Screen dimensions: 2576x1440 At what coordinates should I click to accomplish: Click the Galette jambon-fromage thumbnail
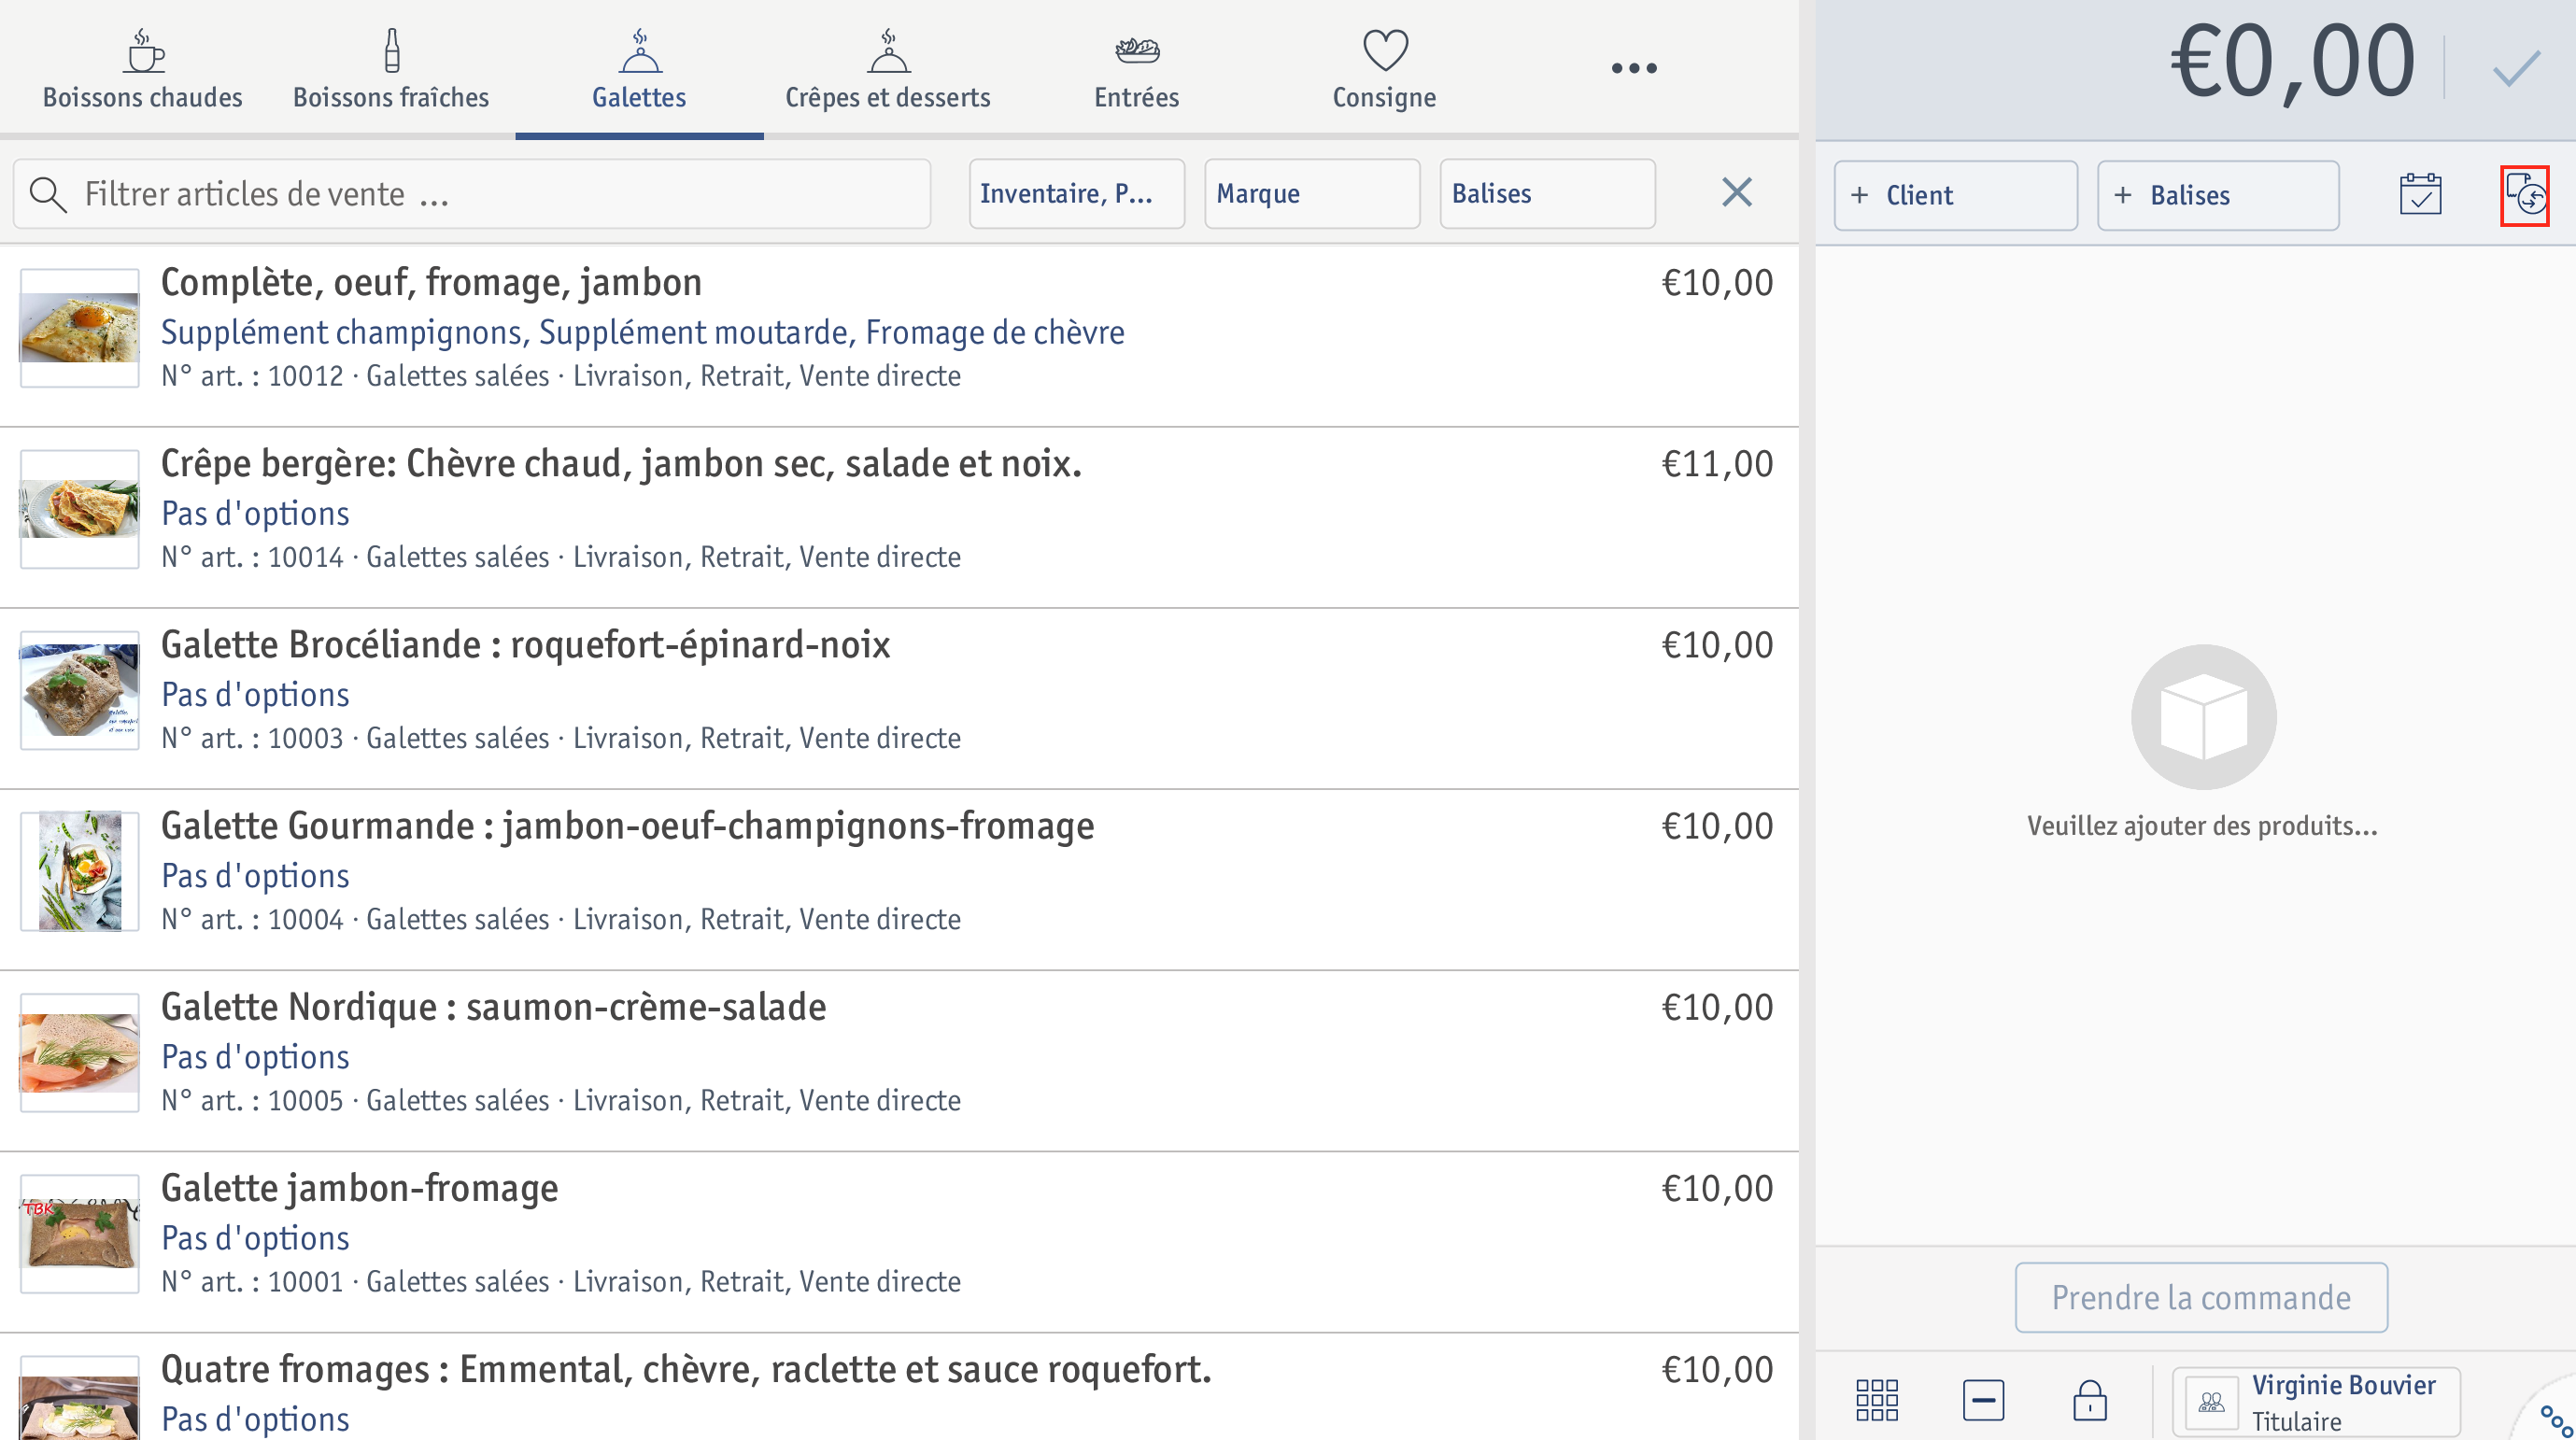tap(79, 1233)
